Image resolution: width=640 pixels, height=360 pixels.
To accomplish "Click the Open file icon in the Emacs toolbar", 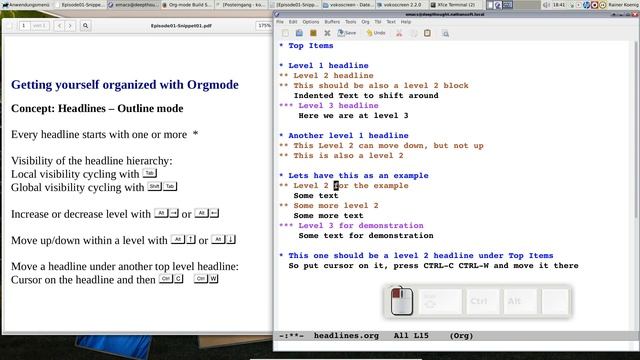I will click(x=299, y=33).
